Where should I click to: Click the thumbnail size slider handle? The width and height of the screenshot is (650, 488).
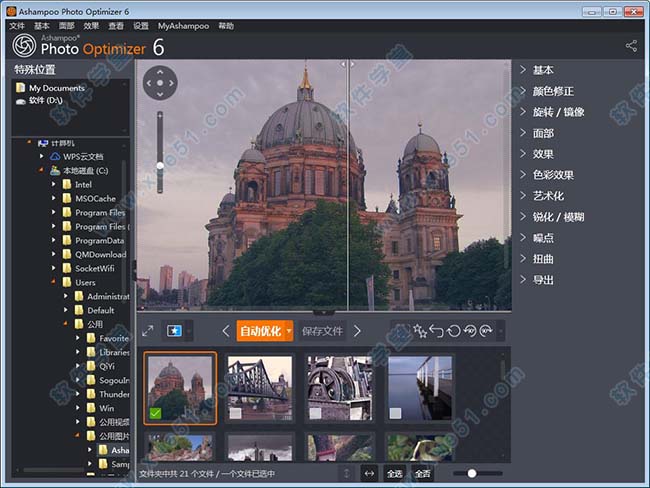point(472,473)
